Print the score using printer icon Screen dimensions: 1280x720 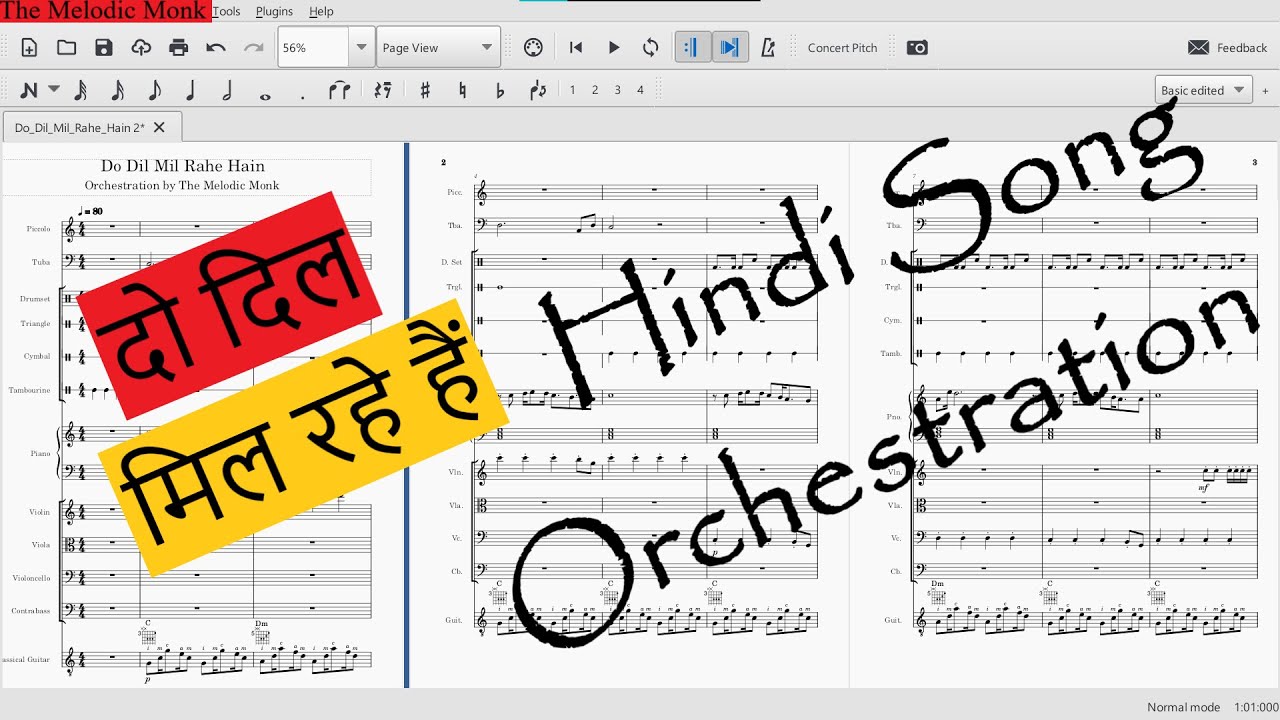pyautogui.click(x=179, y=48)
